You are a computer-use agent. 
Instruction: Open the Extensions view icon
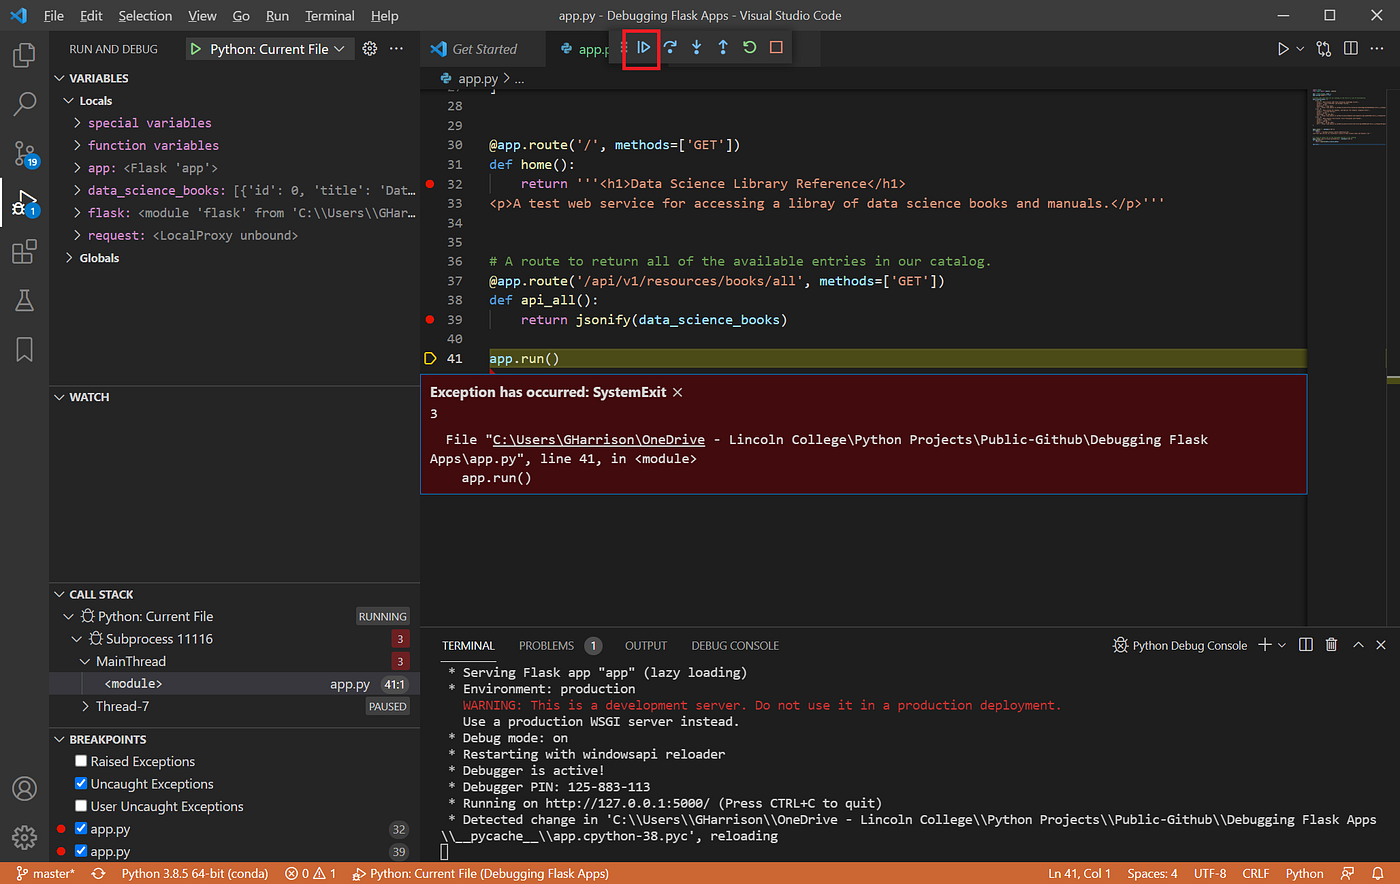click(24, 252)
